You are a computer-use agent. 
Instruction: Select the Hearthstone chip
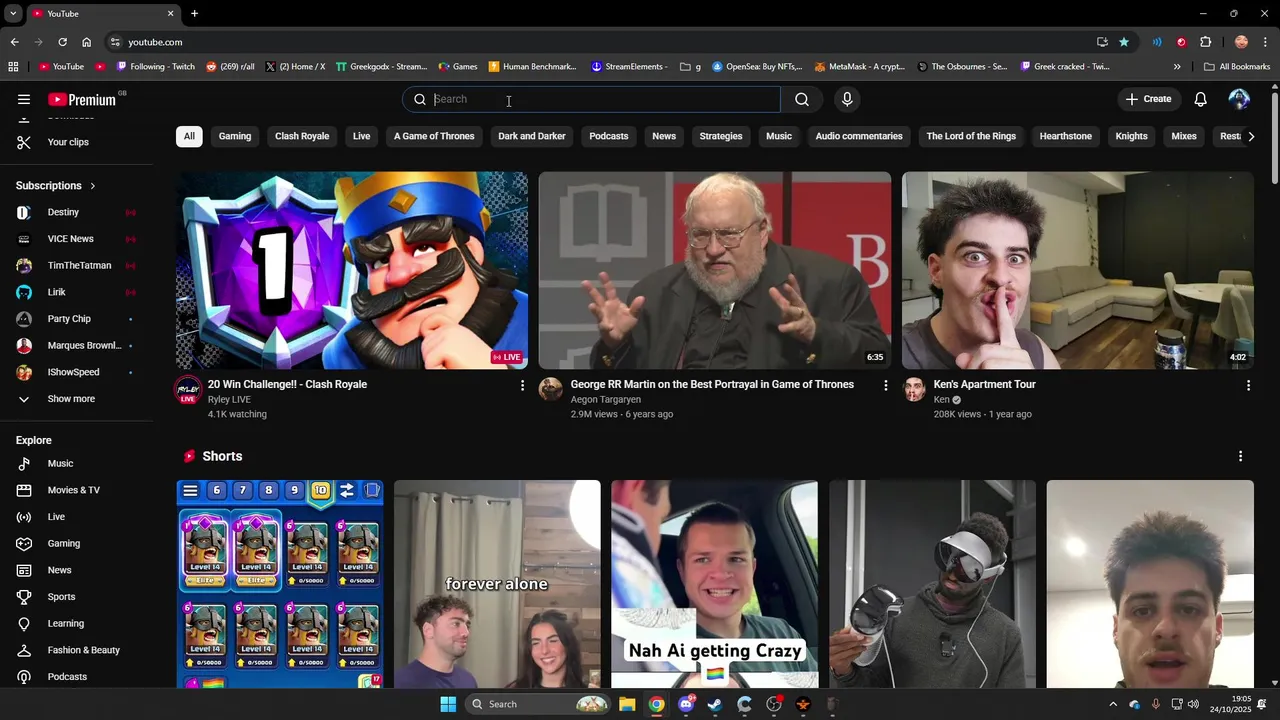coord(1065,136)
